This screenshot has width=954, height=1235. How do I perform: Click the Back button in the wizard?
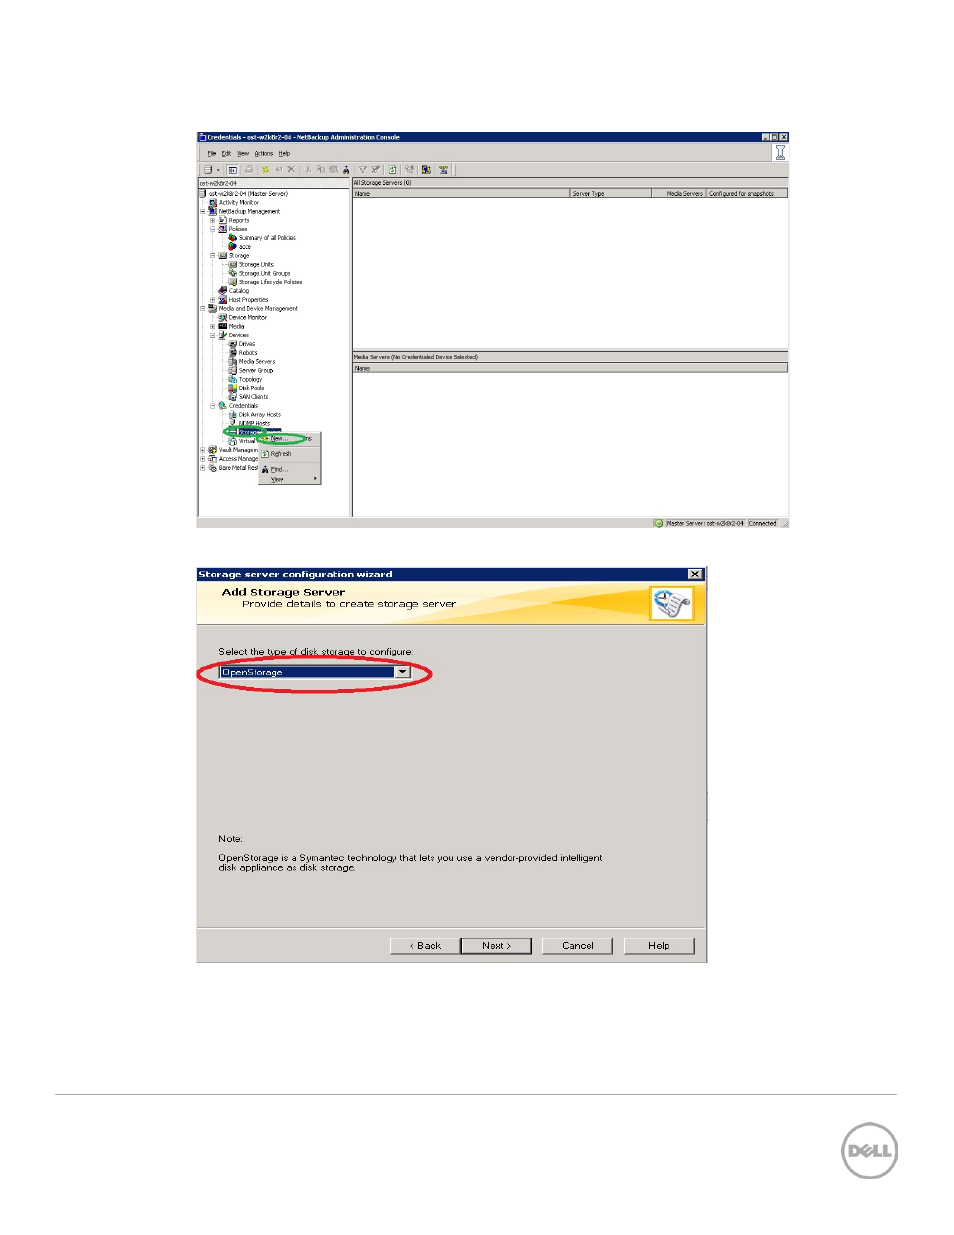(x=425, y=946)
